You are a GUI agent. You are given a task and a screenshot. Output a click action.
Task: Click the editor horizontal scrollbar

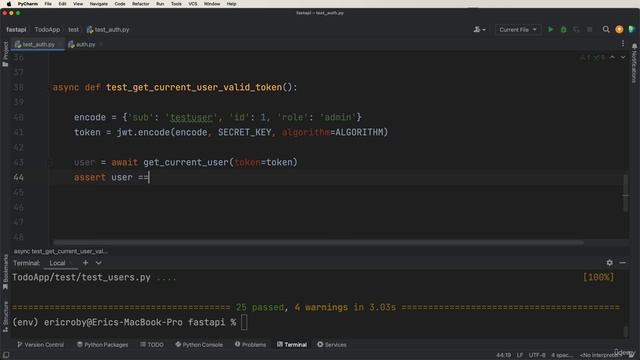pyautogui.click(x=318, y=242)
